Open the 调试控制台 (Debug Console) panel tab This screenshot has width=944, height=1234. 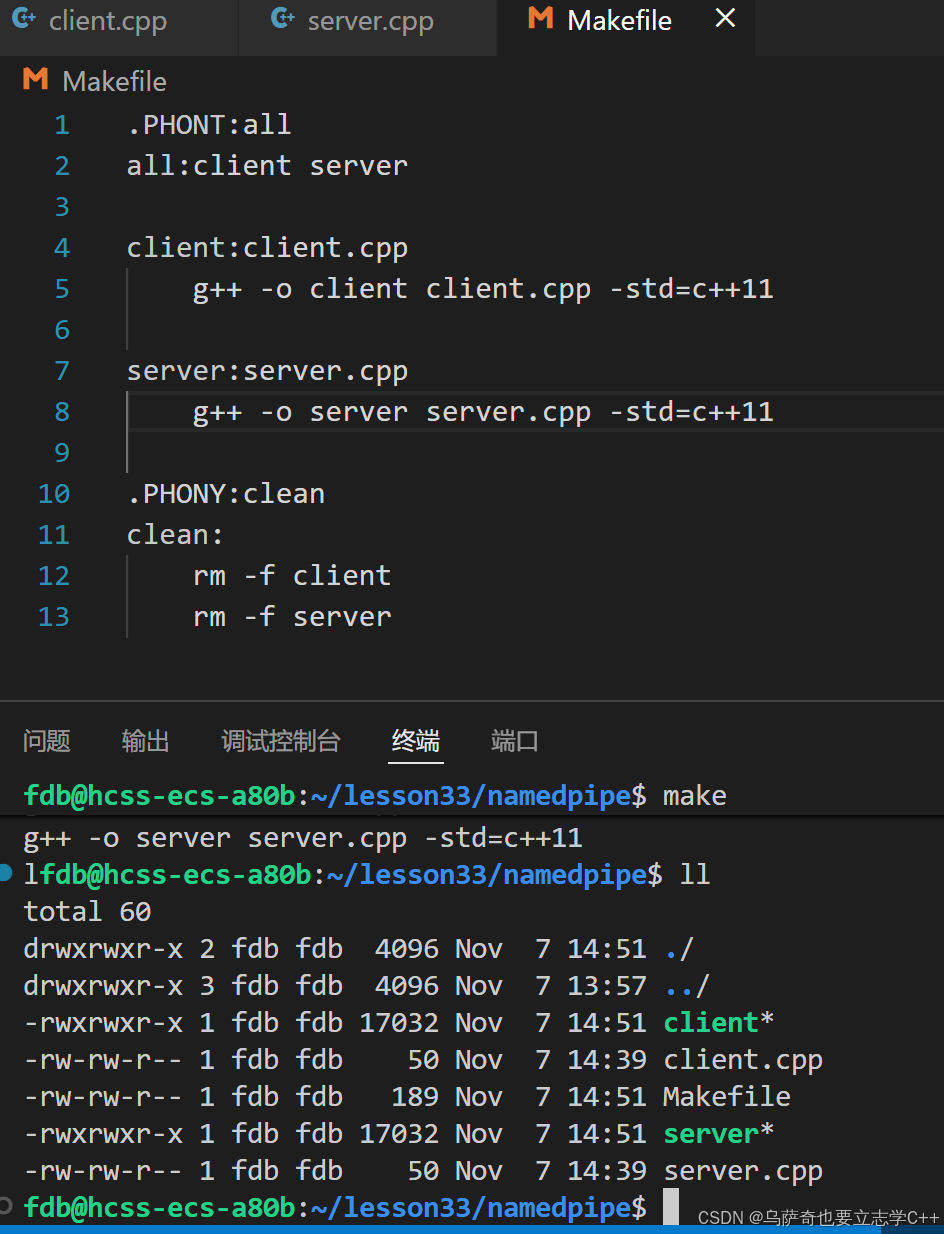(281, 741)
